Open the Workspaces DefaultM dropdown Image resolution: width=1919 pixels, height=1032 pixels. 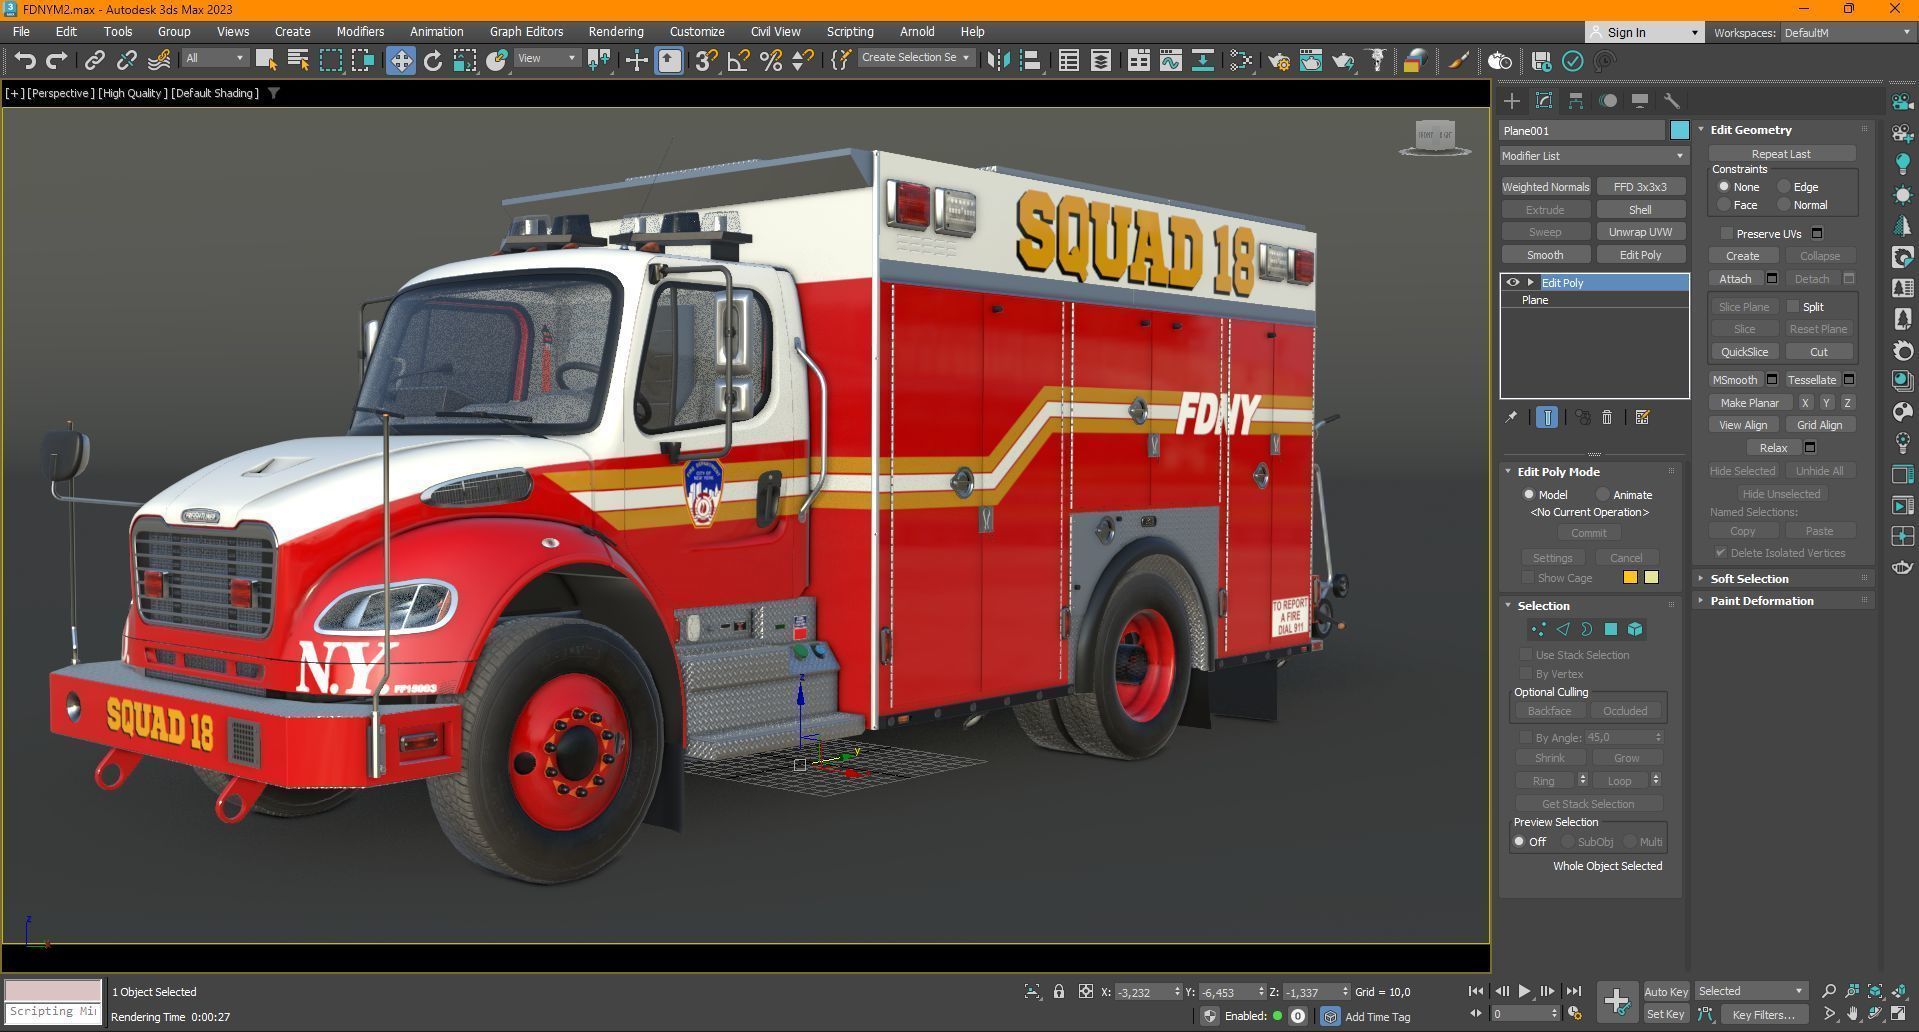coord(1846,33)
